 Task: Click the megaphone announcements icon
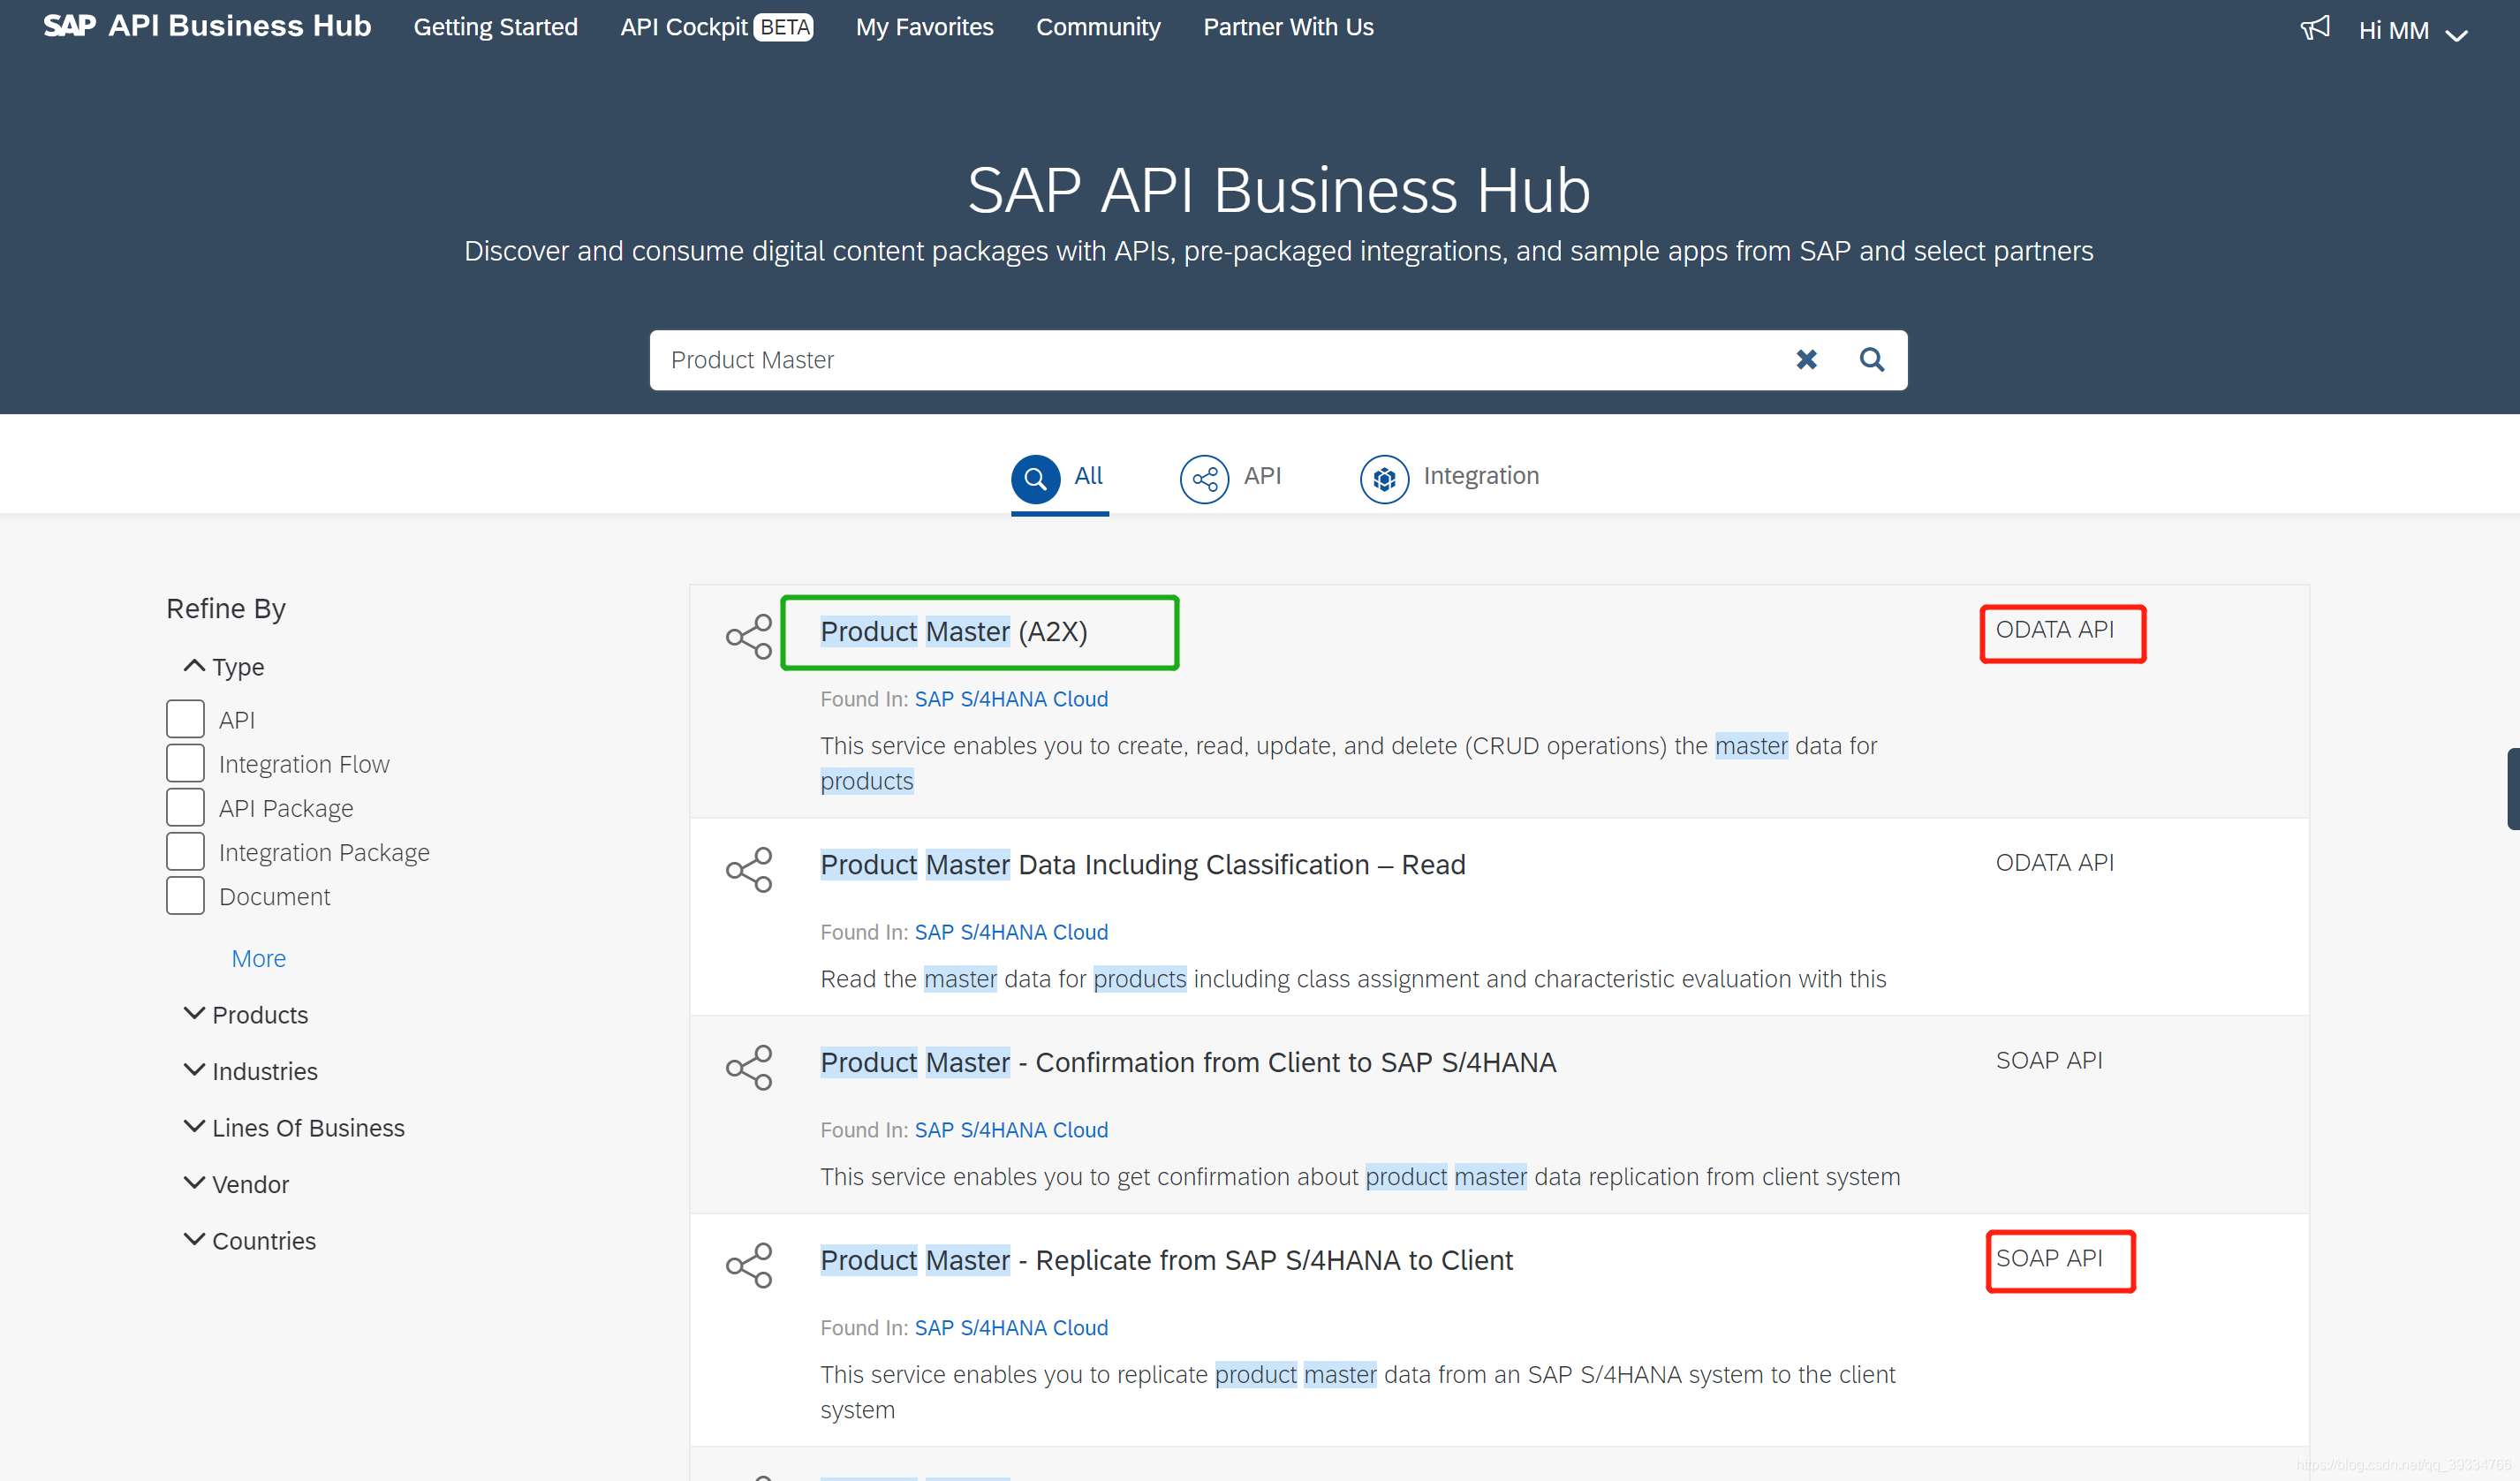coord(2314,28)
